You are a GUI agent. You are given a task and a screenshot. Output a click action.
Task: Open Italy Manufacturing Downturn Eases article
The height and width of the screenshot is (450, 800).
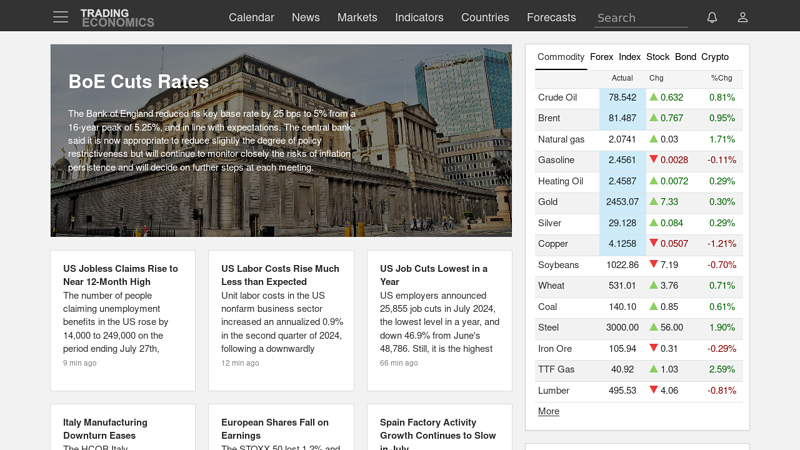point(105,429)
